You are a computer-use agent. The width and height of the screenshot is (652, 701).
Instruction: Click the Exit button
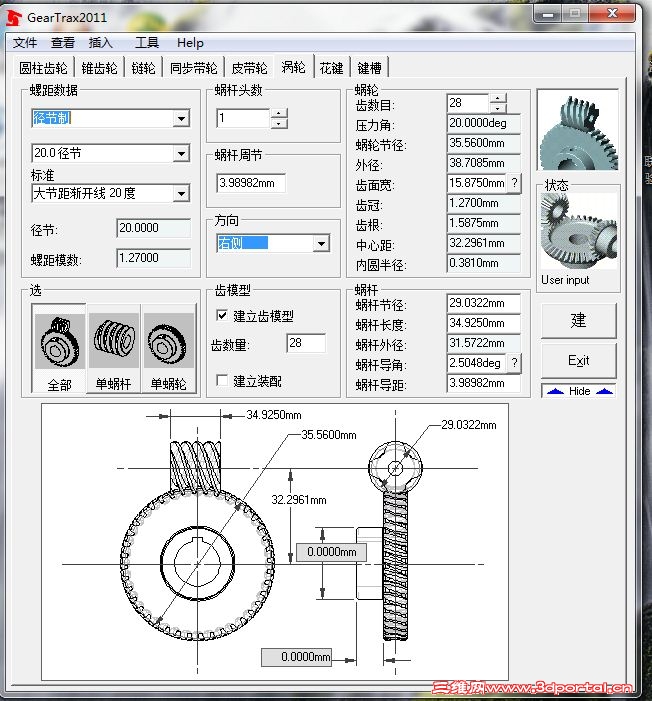click(x=578, y=360)
